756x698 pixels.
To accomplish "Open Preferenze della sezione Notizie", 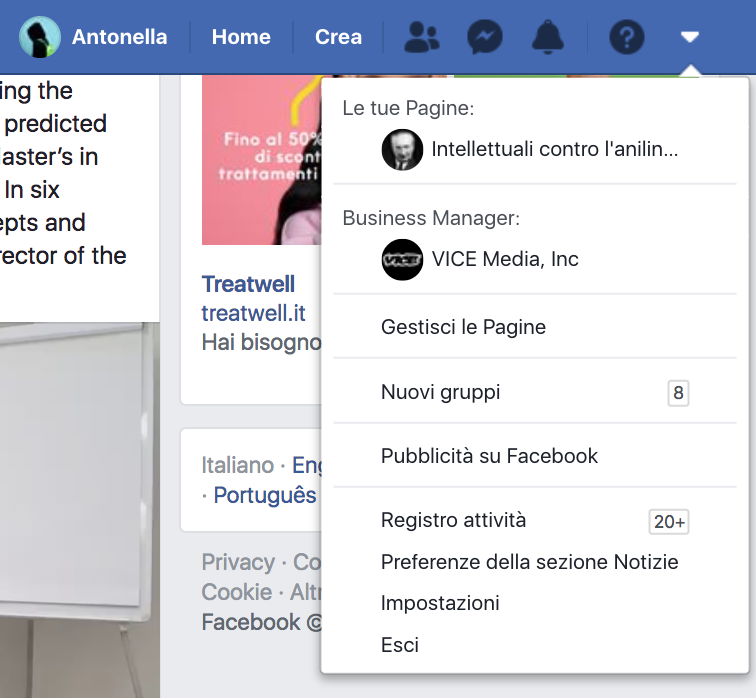I will click(529, 562).
